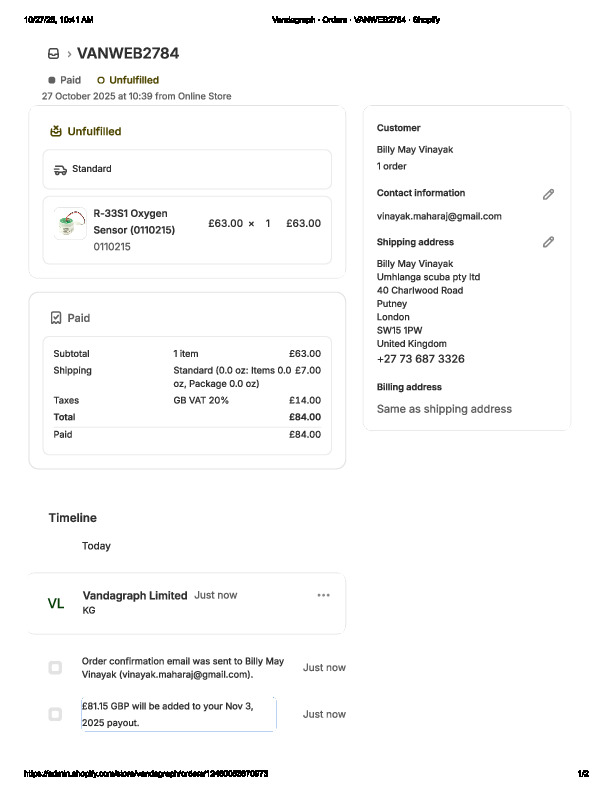Click the 1 order link under customer
This screenshot has width=612, height=792.
pyautogui.click(x=391, y=166)
